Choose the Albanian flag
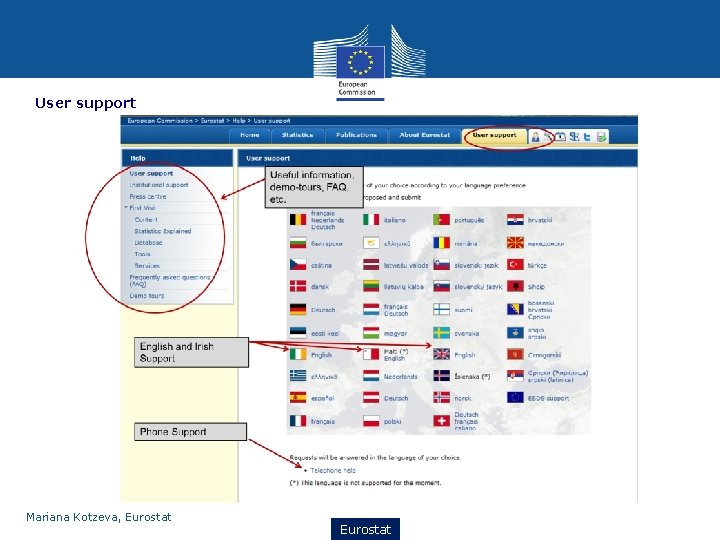The height and width of the screenshot is (540, 720). point(515,287)
